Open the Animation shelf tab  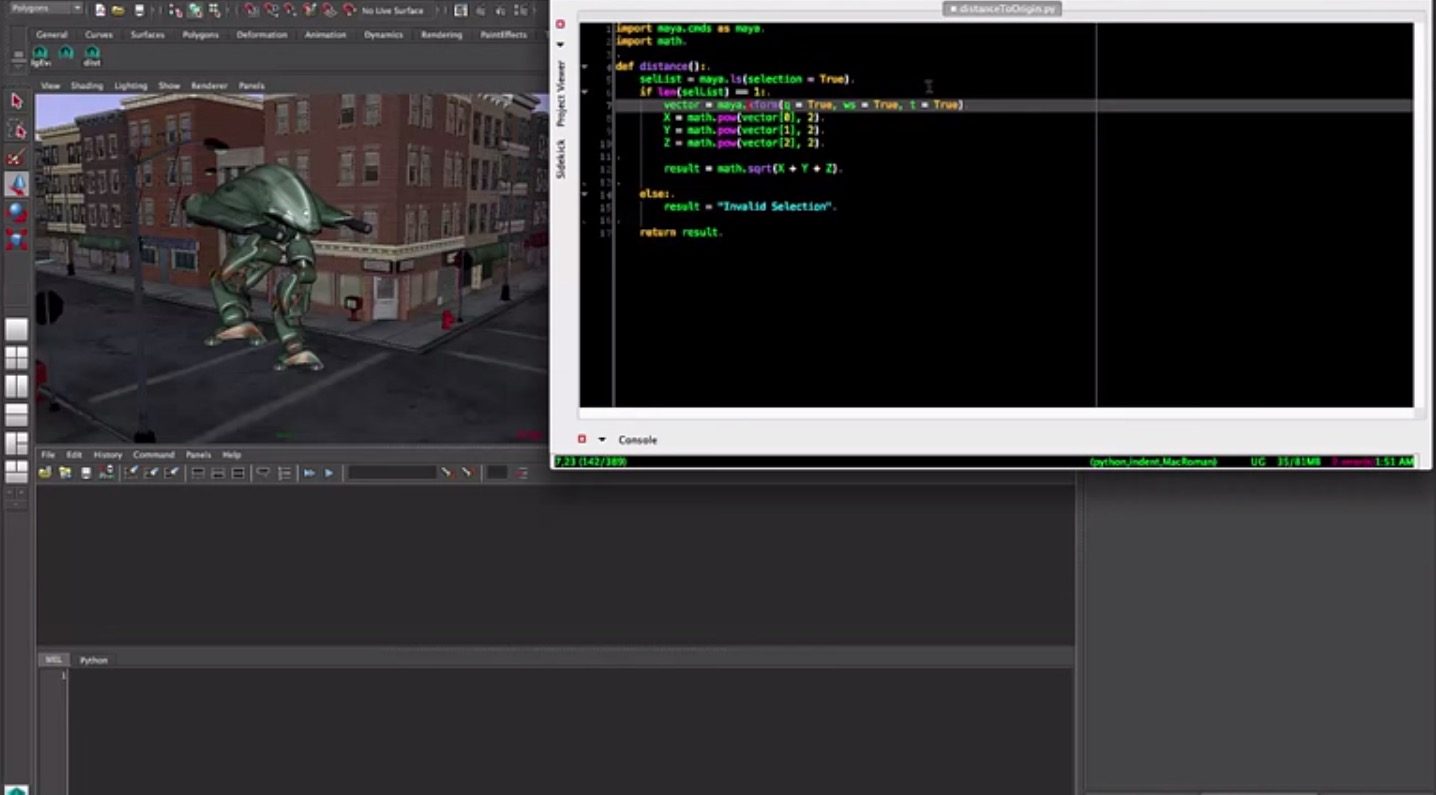tap(325, 34)
